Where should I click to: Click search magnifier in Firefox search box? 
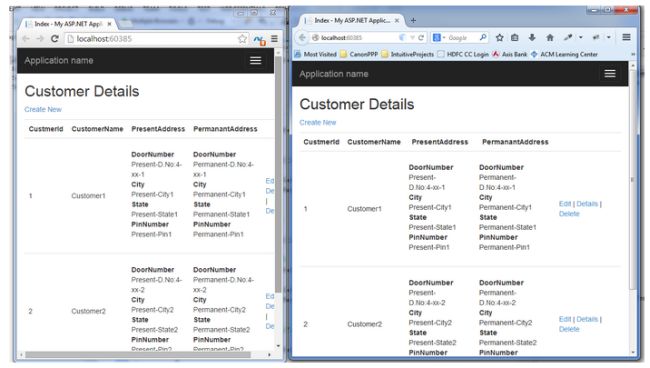pos(483,38)
